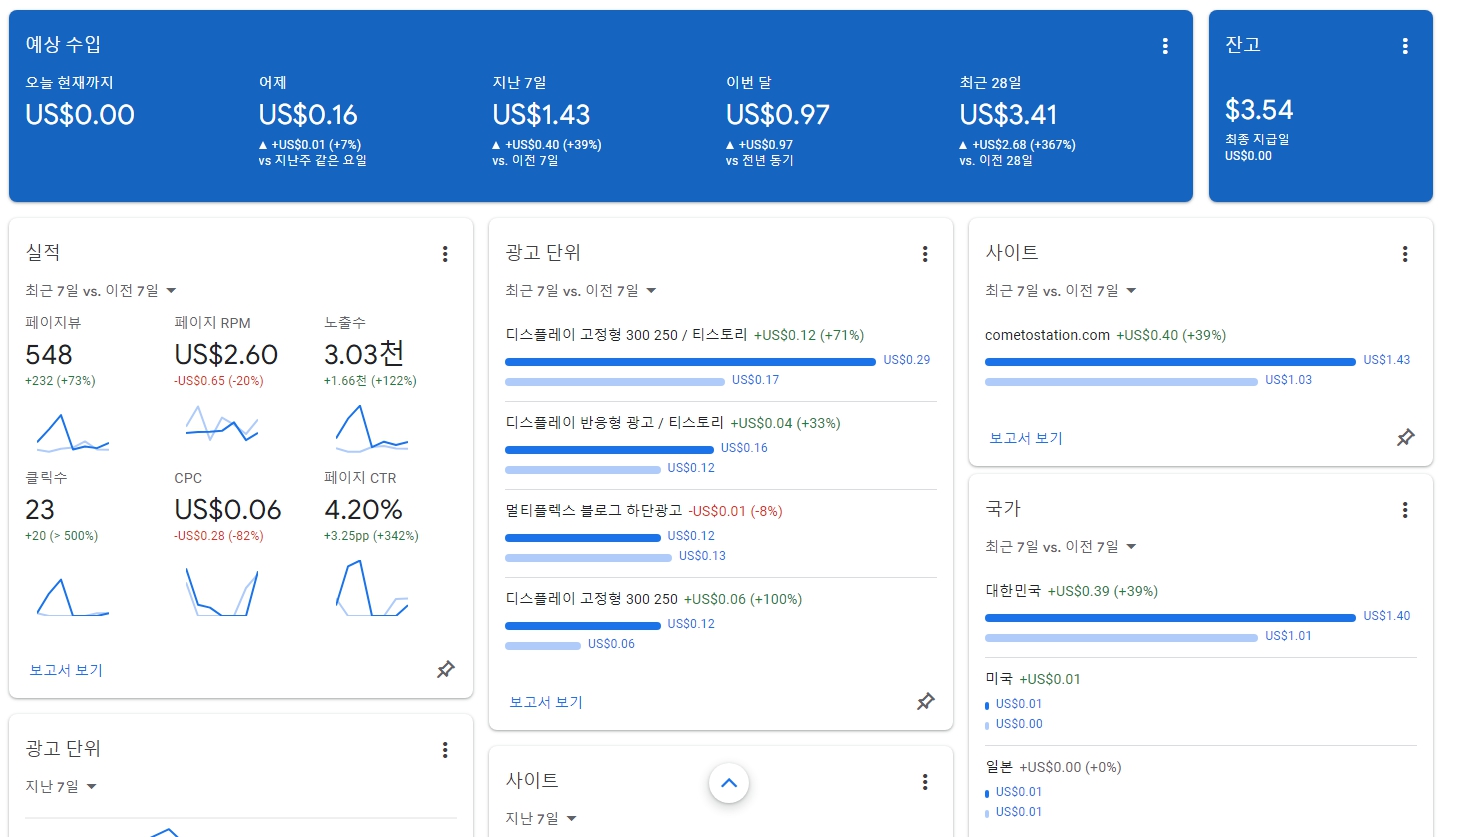Expand top 광고 단위 date range dropdown
1457x837 pixels.
tap(581, 291)
